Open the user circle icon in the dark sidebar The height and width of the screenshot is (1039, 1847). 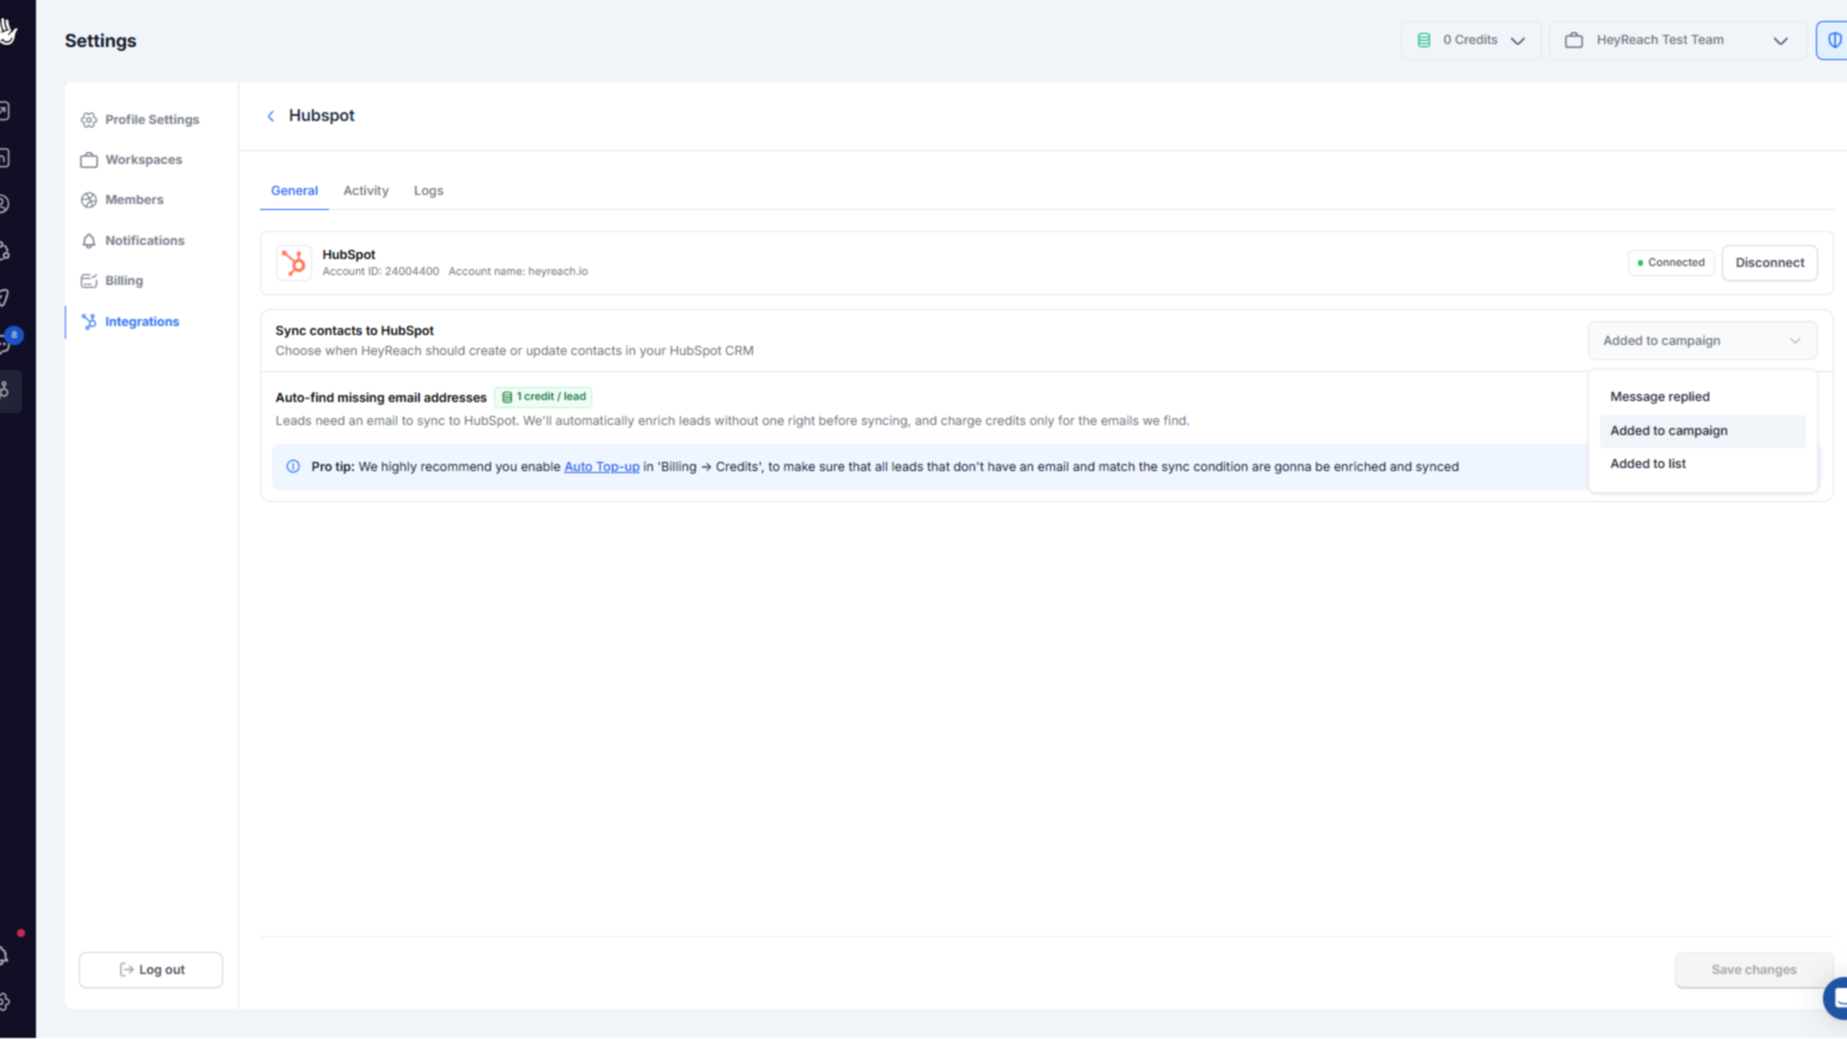coord(5,204)
